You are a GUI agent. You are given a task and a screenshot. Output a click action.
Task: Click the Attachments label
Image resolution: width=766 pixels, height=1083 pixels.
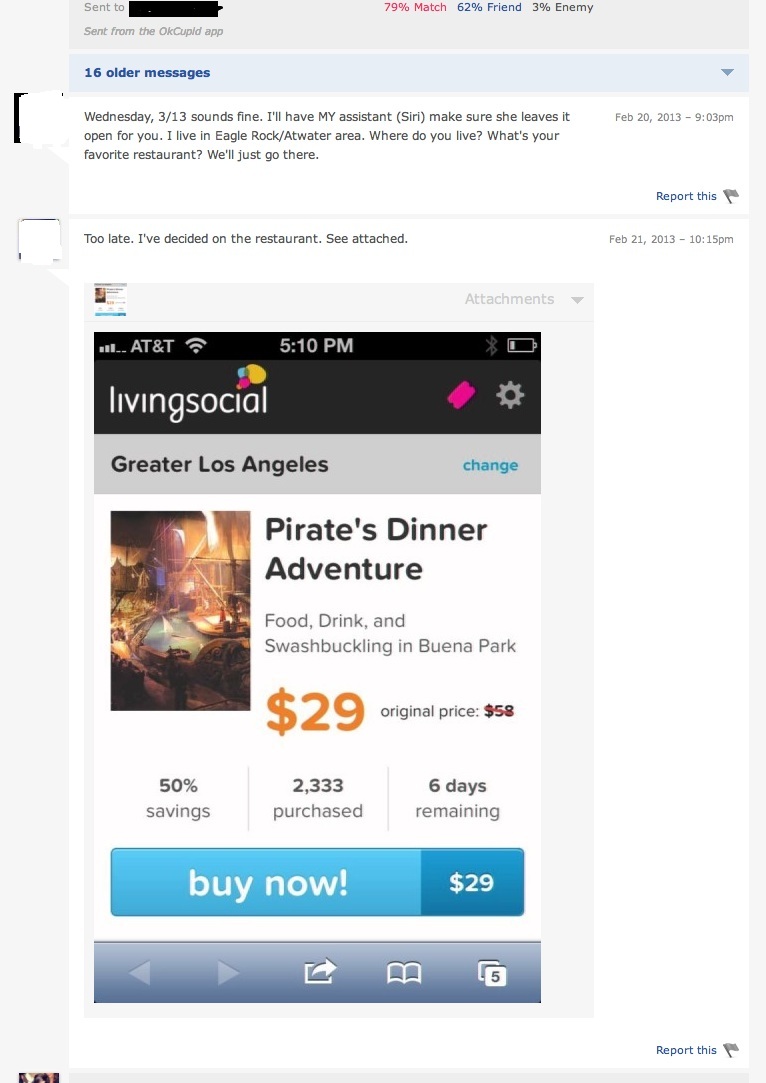tap(509, 299)
